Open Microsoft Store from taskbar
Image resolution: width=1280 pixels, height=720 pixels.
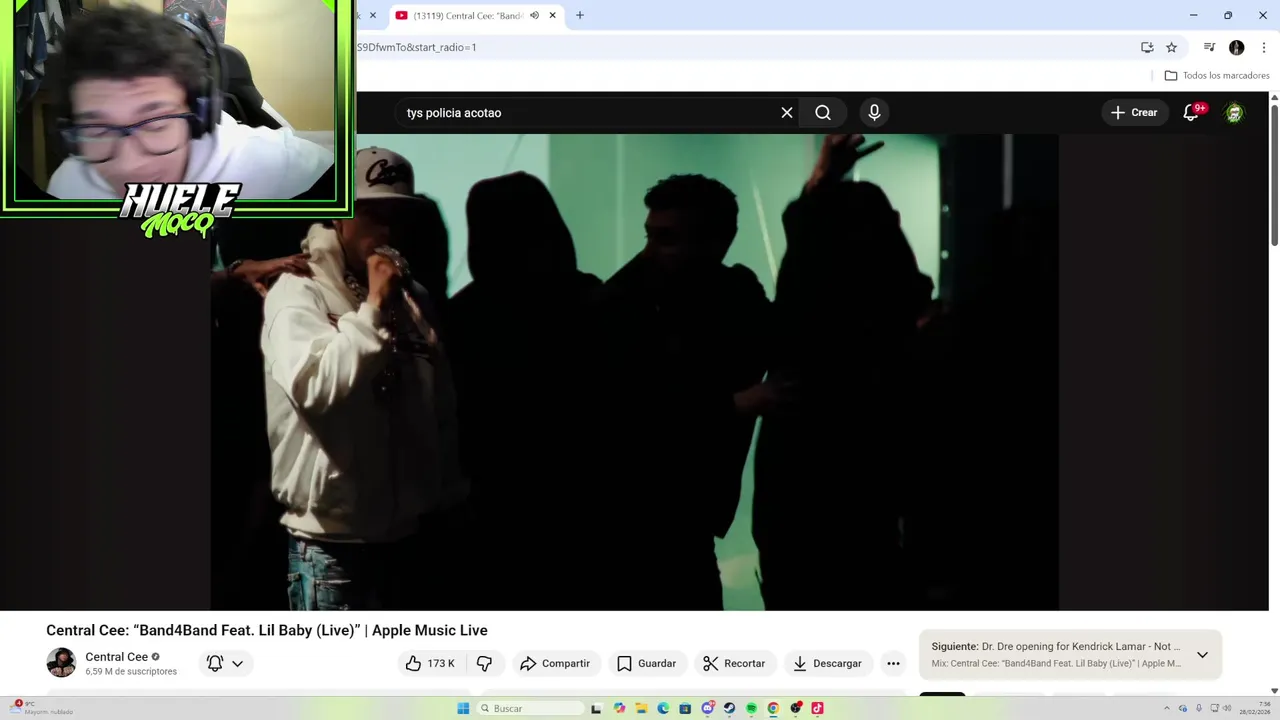[x=685, y=708]
